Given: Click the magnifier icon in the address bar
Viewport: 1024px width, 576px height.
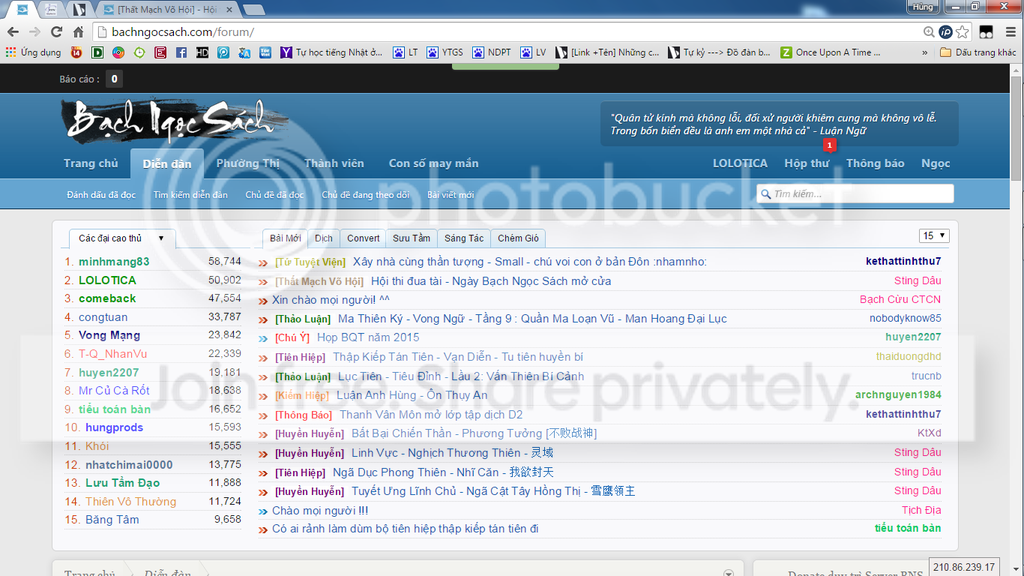Looking at the screenshot, I should point(930,32).
